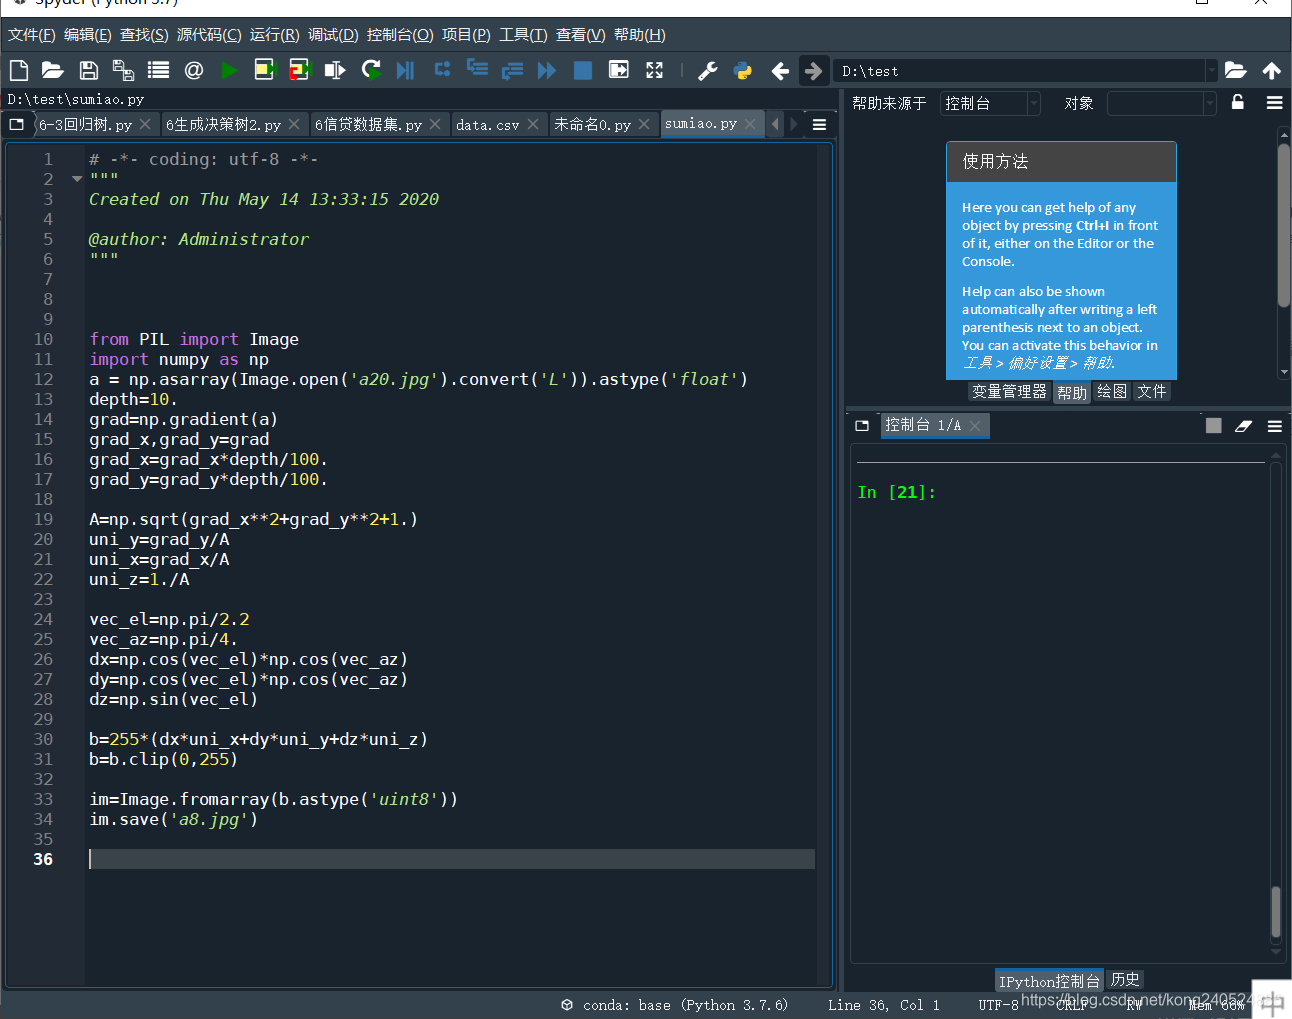
Task: Toggle the help pane lock icon
Action: click(x=1238, y=102)
